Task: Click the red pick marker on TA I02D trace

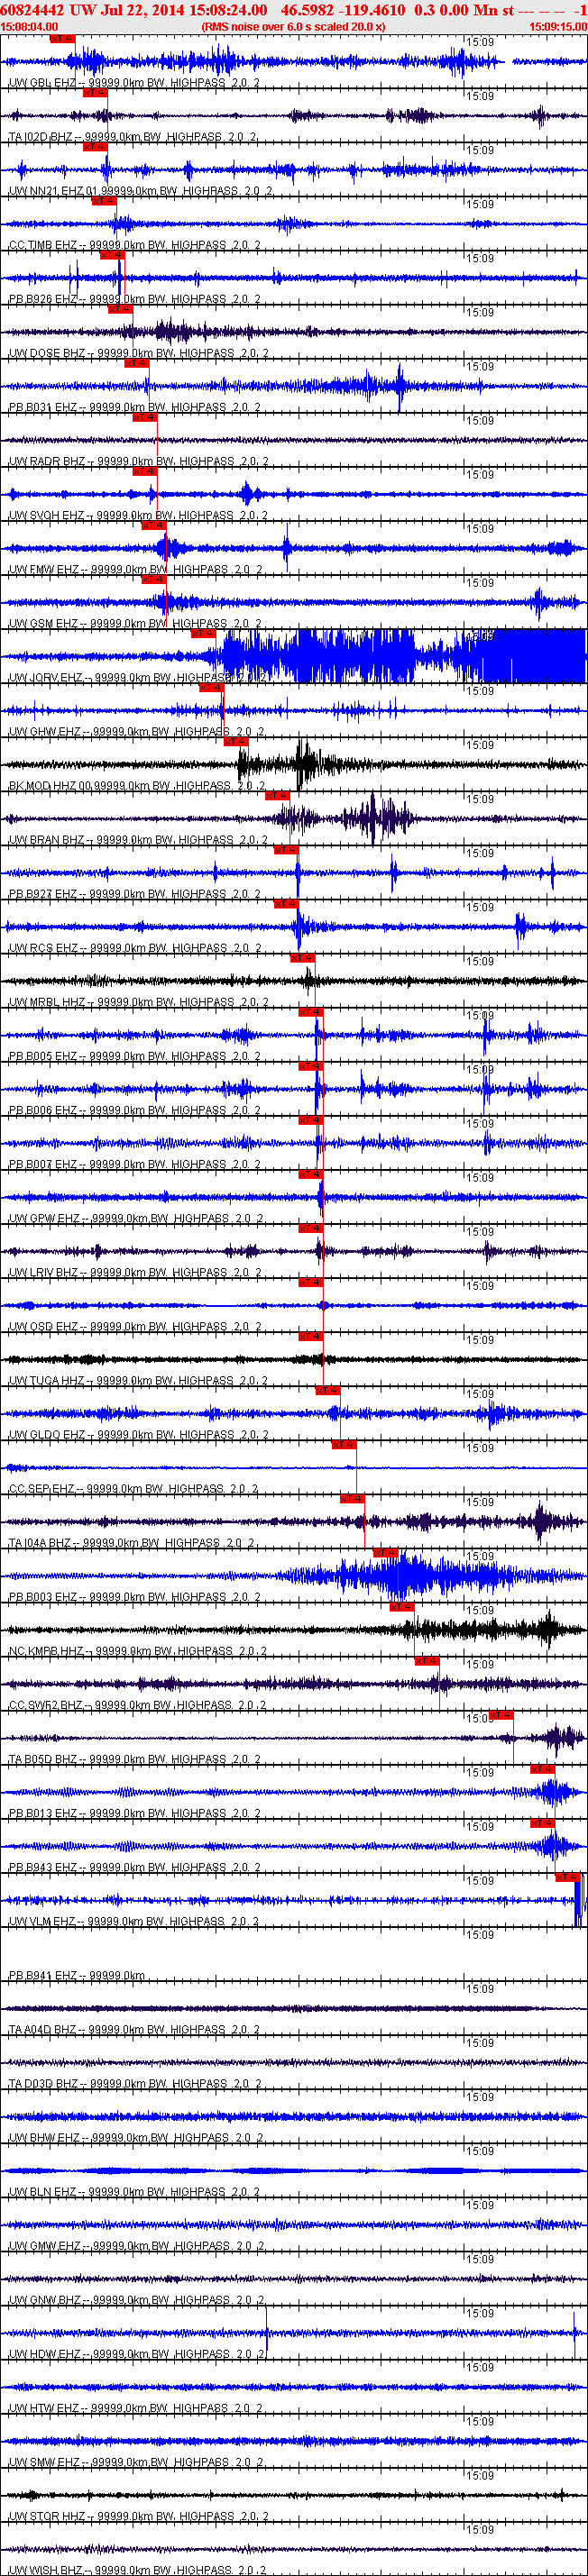Action: (94, 92)
